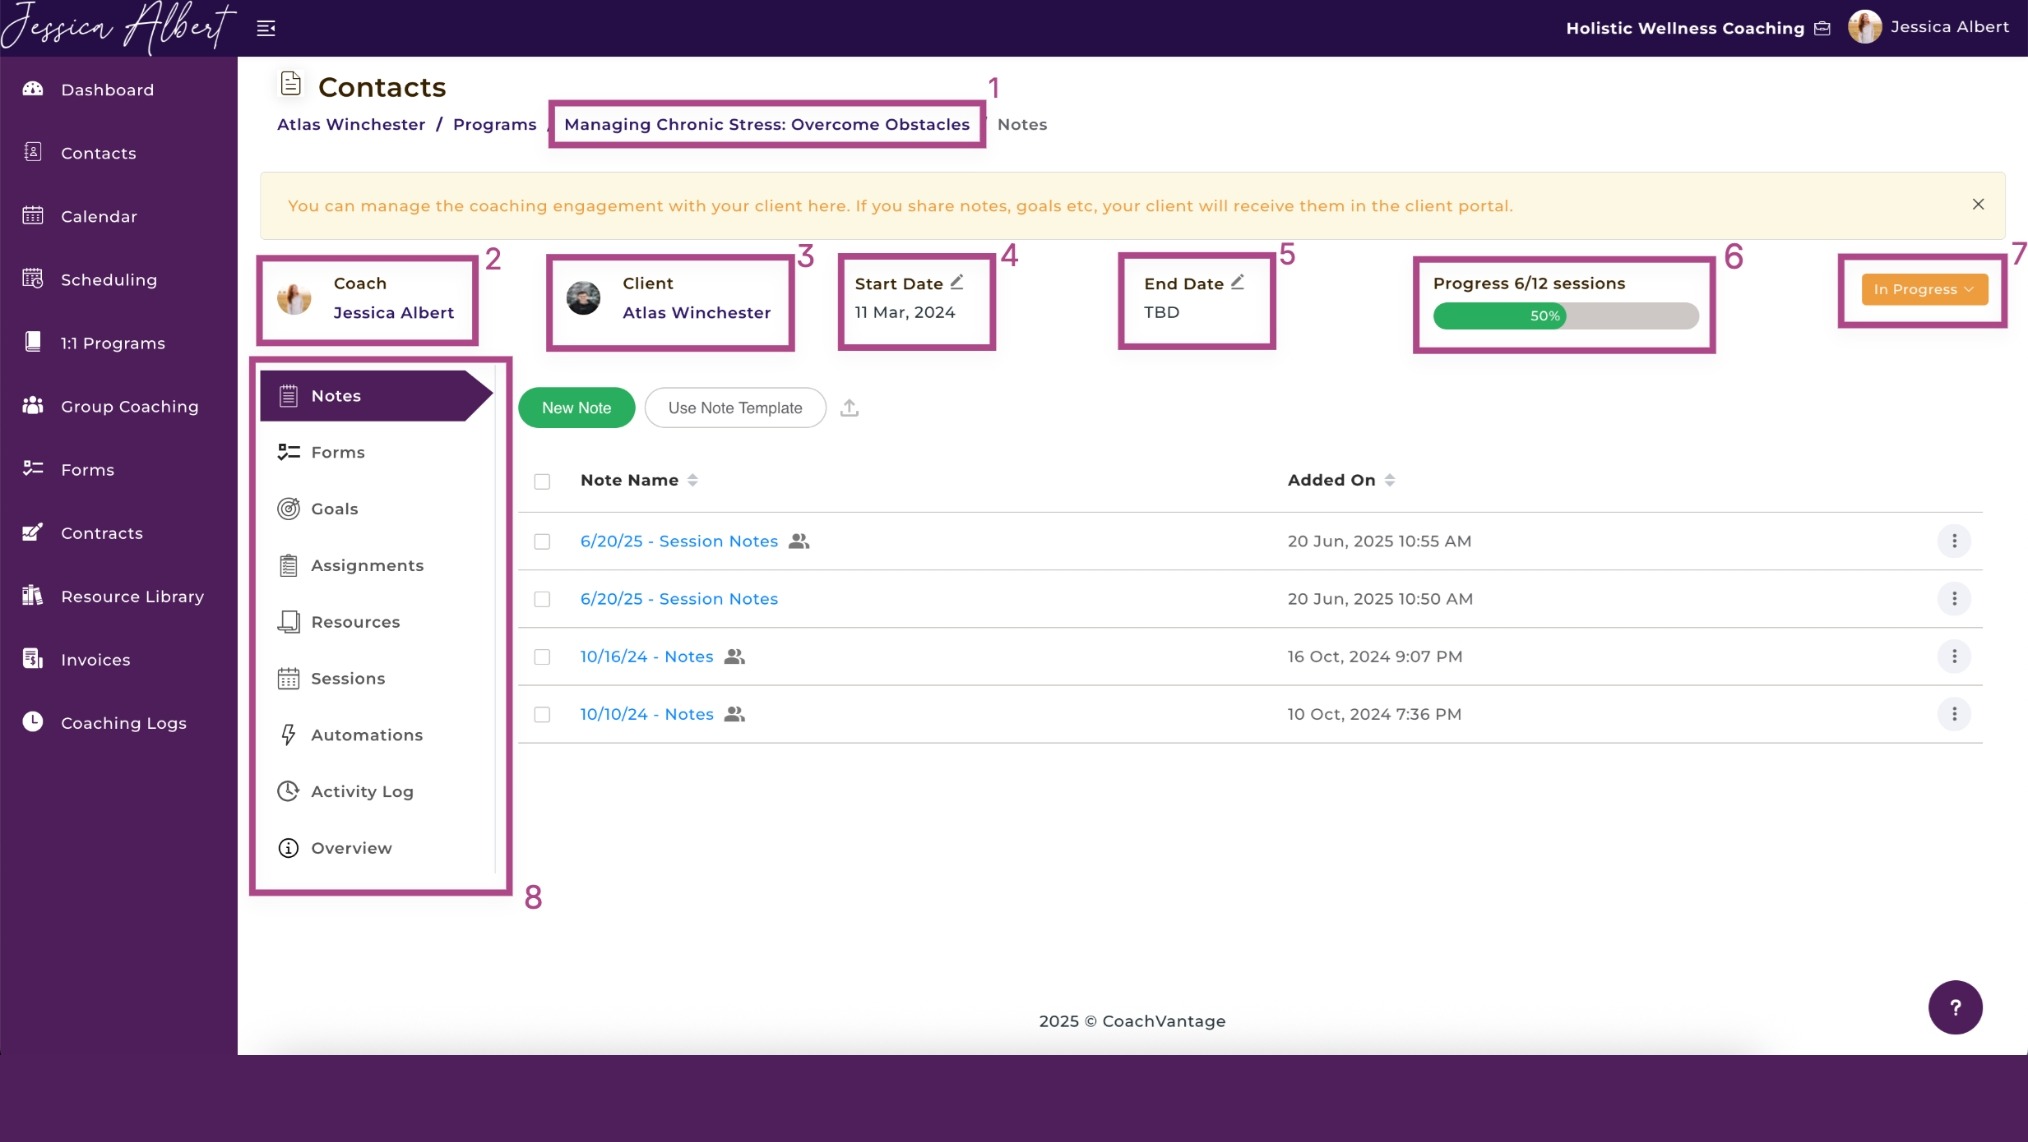Image resolution: width=2028 pixels, height=1142 pixels.
Task: Open the In Progress status dropdown
Action: [1924, 289]
